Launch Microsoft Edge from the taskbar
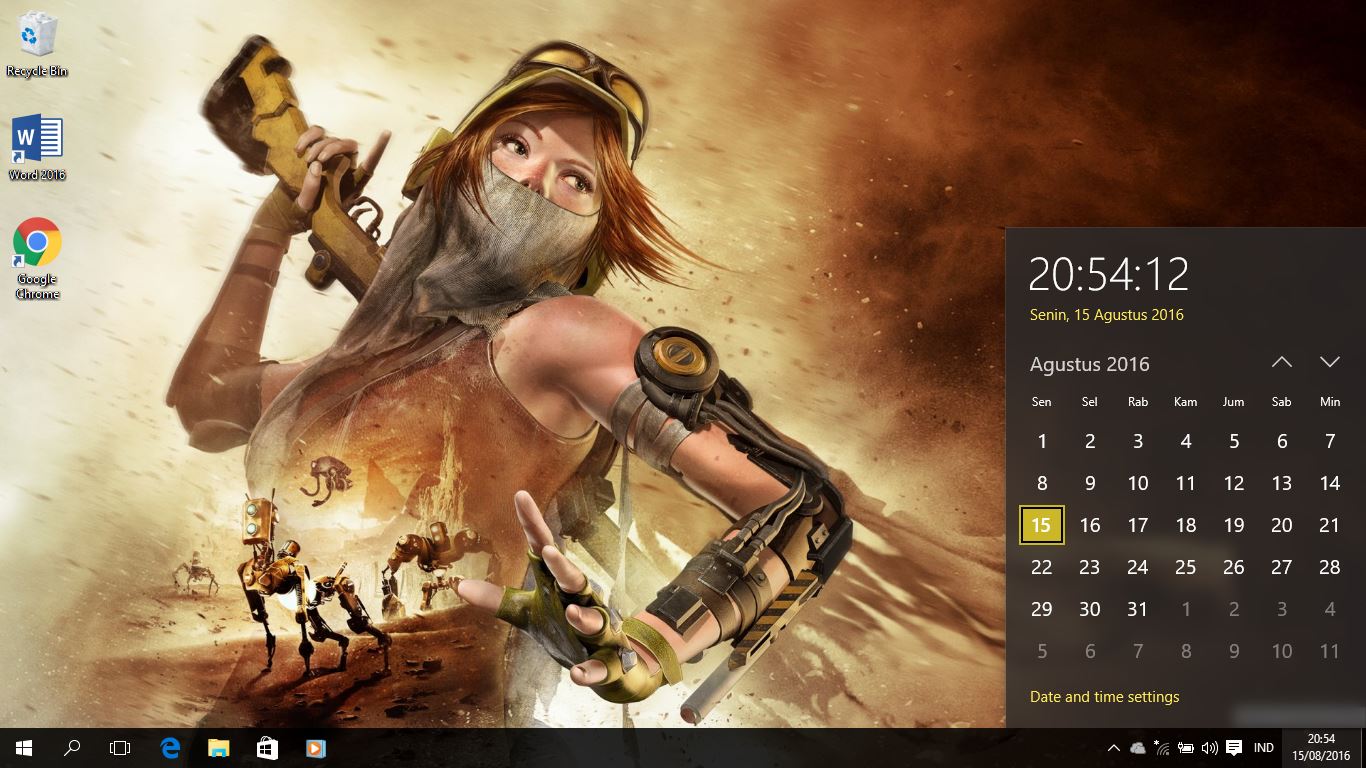This screenshot has height=768, width=1366. click(170, 748)
